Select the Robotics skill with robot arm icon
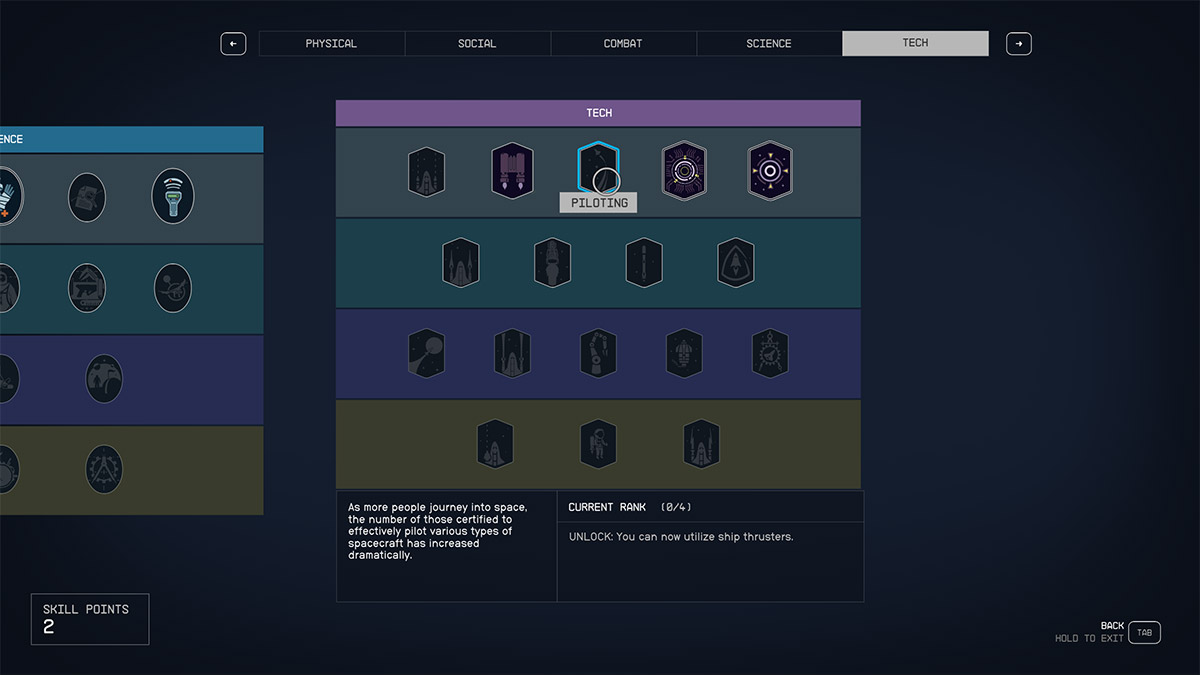Viewport: 1200px width, 675px height. click(x=598, y=354)
